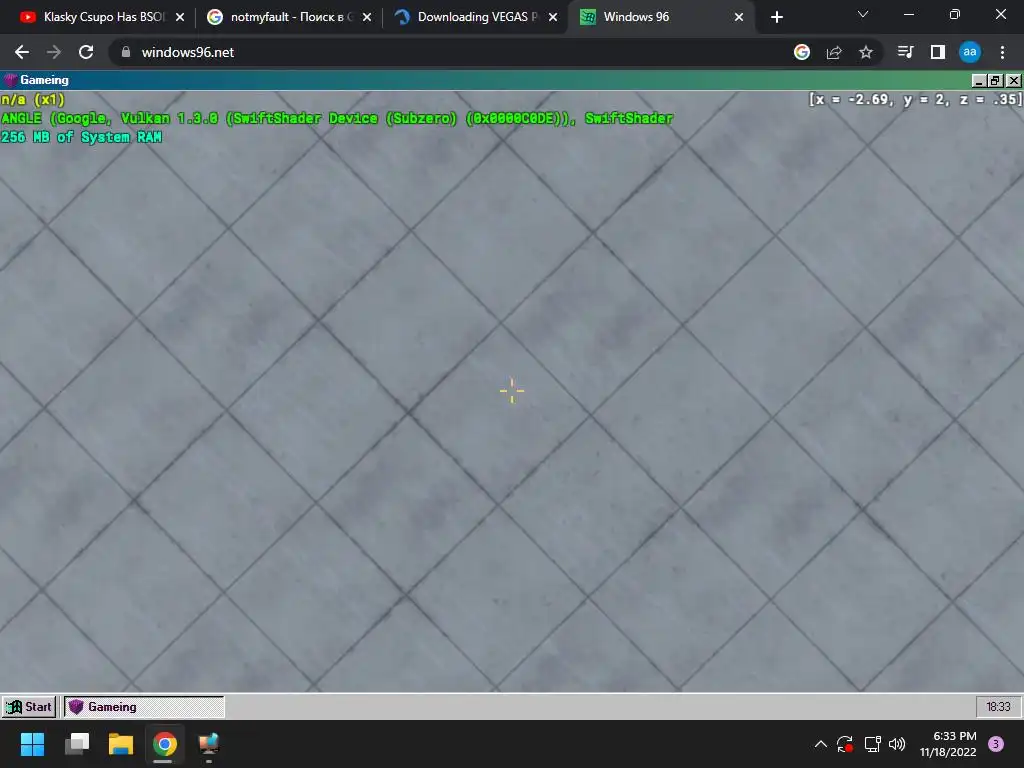Image resolution: width=1024 pixels, height=768 pixels.
Task: Open Task View on the taskbar
Action: [x=77, y=744]
